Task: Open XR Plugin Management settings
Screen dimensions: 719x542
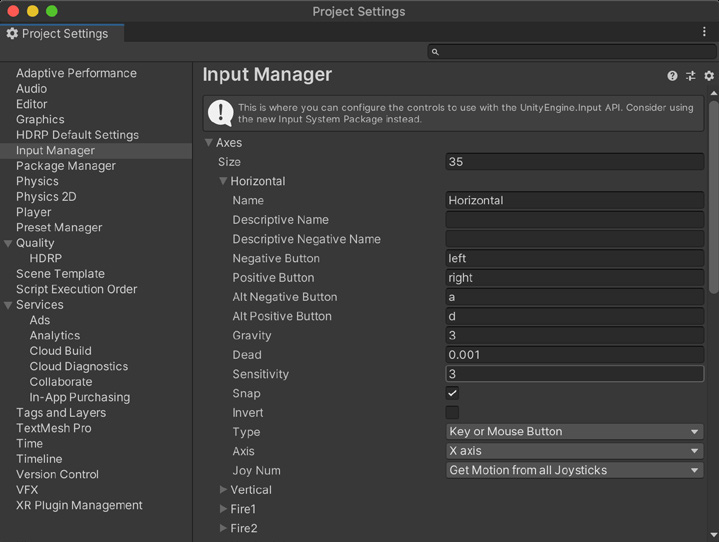Action: (79, 505)
